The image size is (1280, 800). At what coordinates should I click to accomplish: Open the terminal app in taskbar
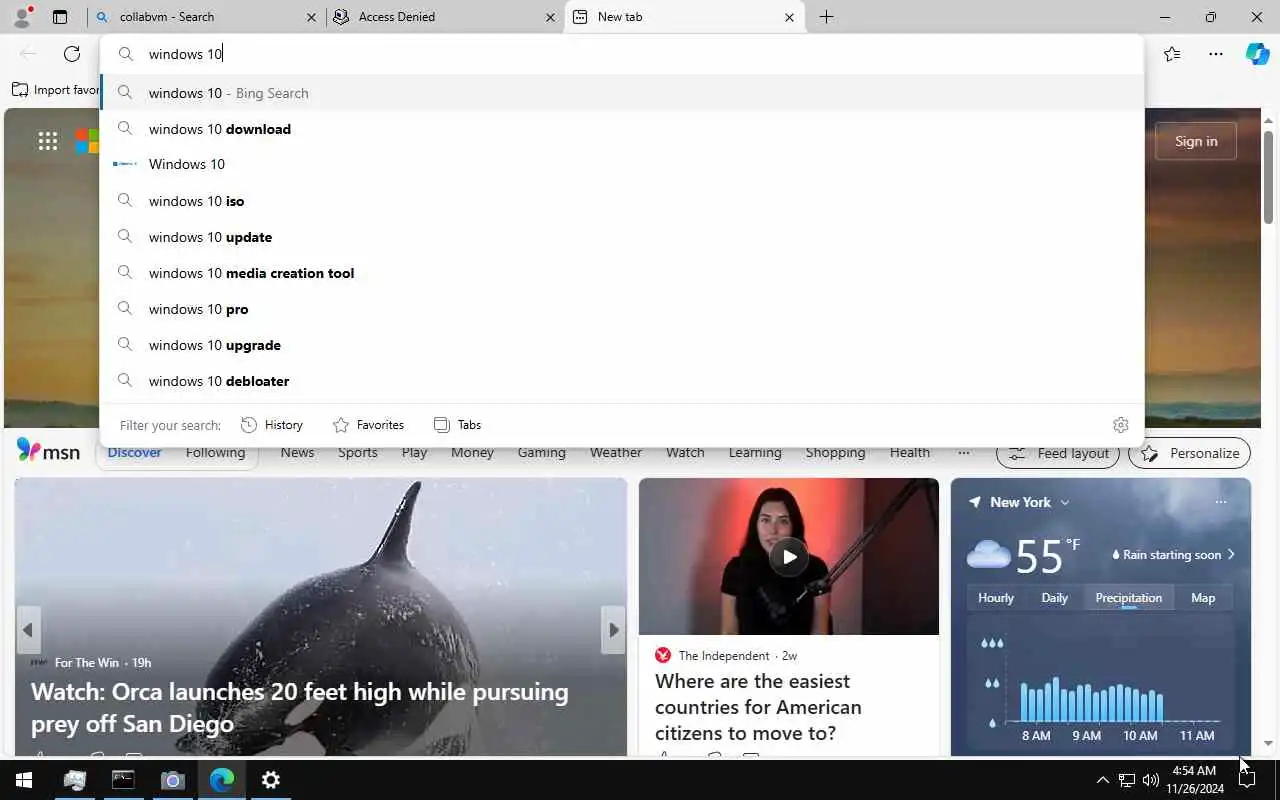[123, 780]
